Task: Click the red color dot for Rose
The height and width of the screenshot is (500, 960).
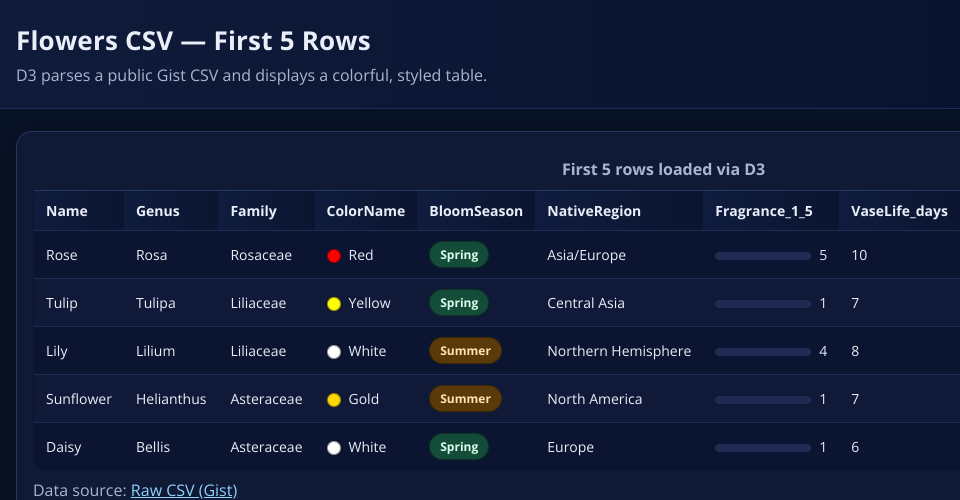Action: coord(335,255)
